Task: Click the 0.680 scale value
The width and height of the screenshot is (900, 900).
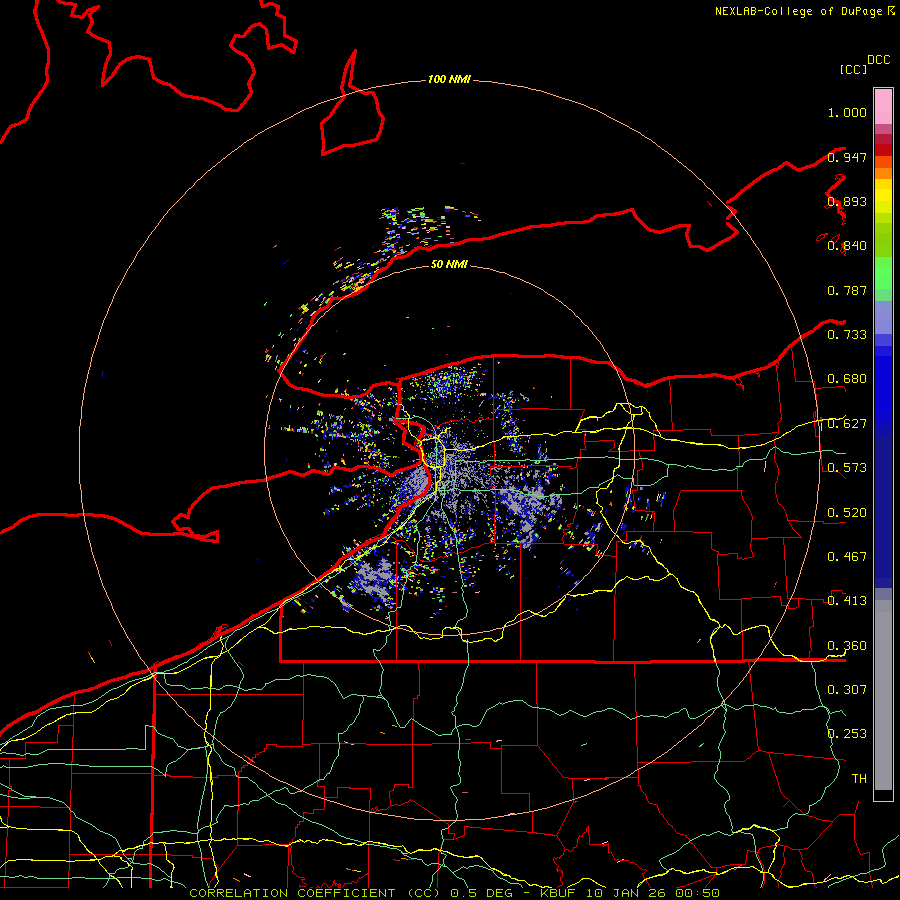Action: (x=847, y=379)
